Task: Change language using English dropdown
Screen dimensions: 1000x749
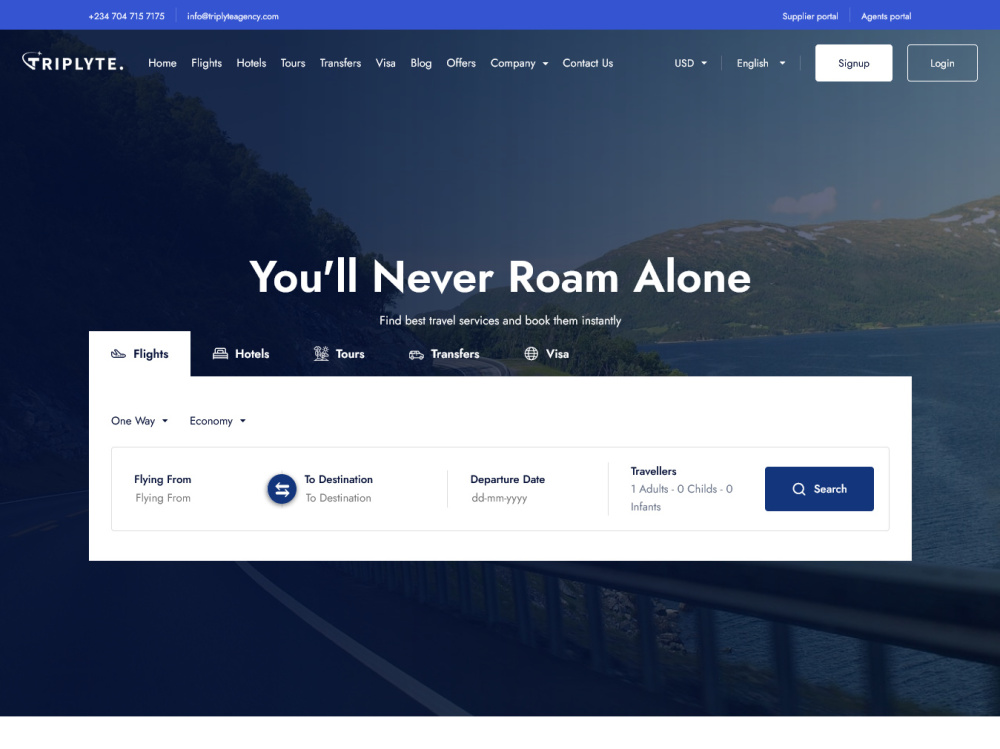Action: point(760,63)
